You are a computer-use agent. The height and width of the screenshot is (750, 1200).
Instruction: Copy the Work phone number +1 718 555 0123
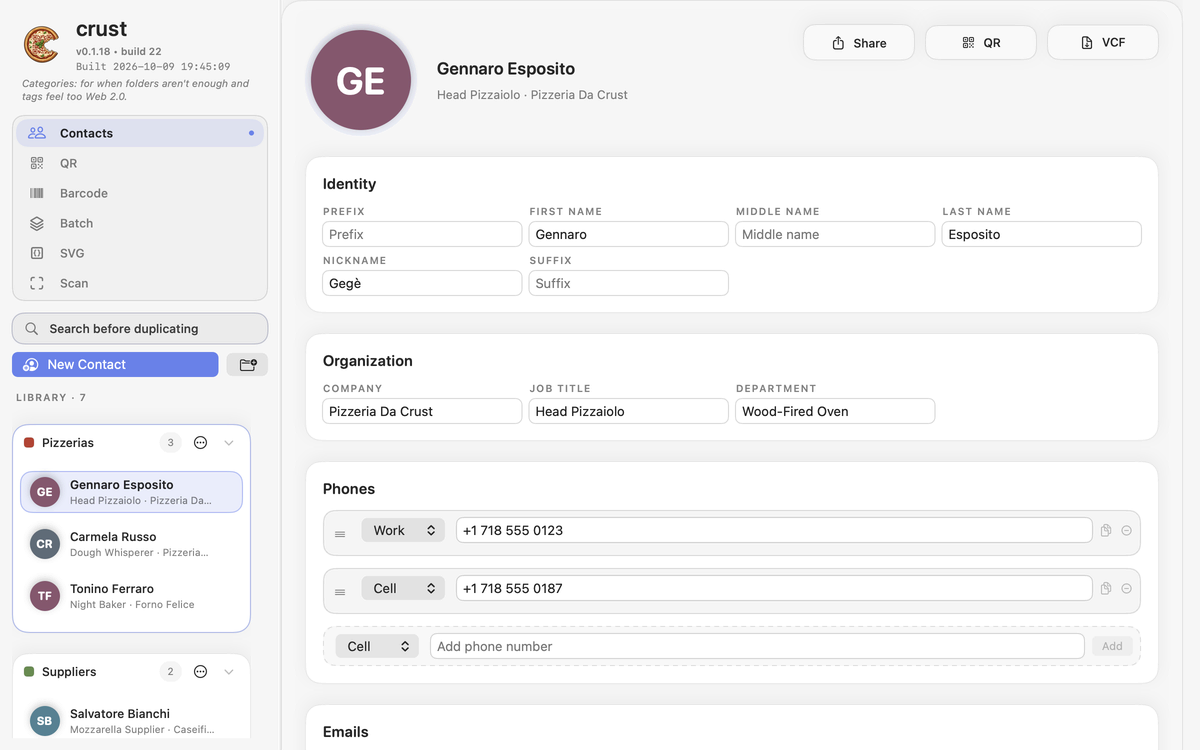click(x=1106, y=531)
